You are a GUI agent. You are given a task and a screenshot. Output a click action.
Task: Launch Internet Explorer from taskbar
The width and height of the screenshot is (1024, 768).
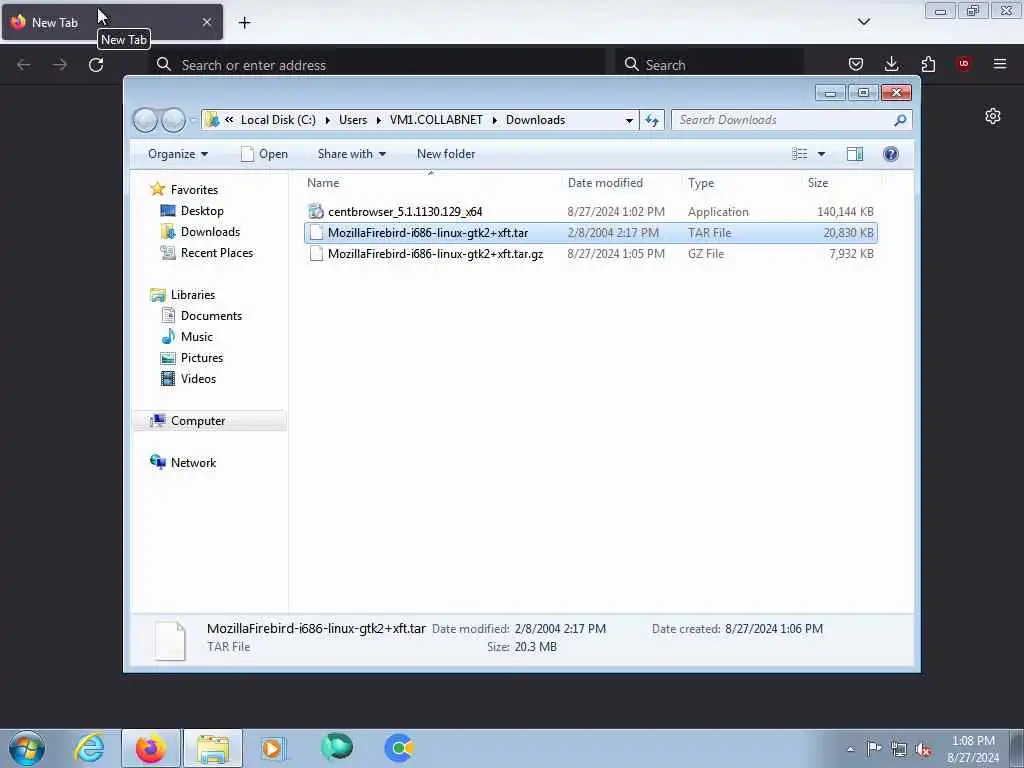coord(89,748)
